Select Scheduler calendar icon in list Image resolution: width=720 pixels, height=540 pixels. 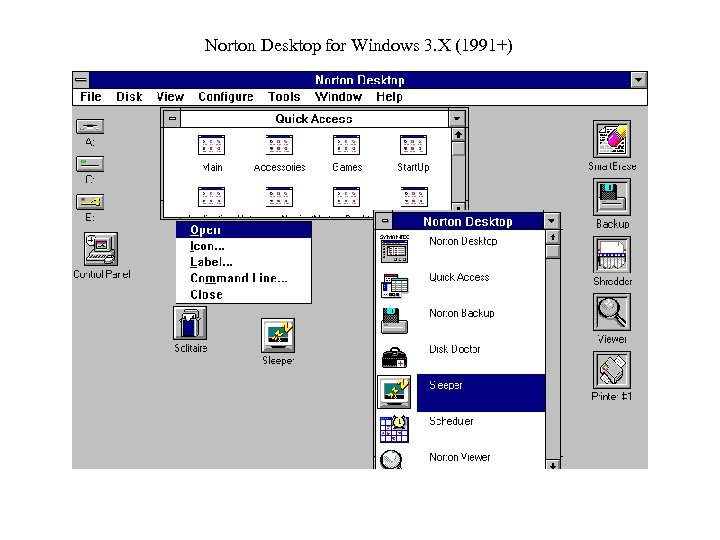(x=394, y=429)
